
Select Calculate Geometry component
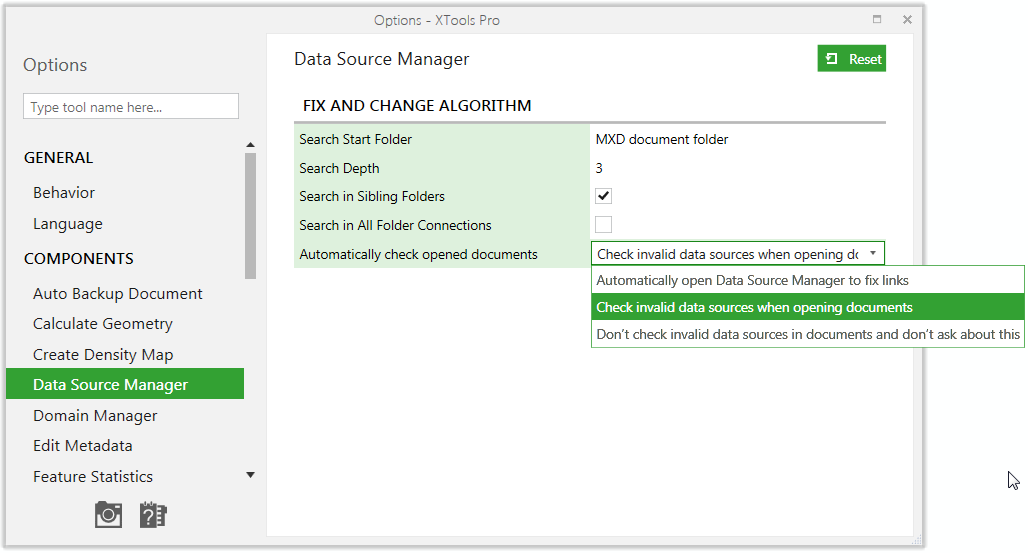103,323
